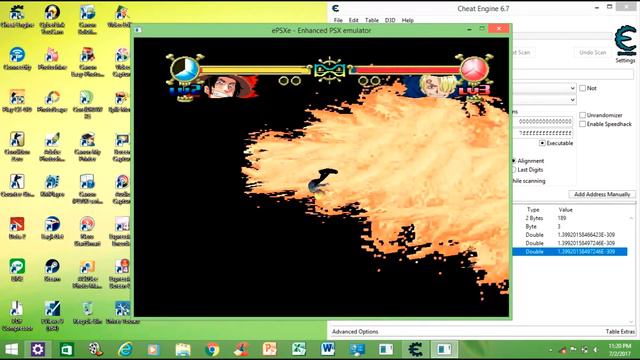Click the ePSXe window title icon
The height and width of the screenshot is (360, 640).
click(x=138, y=30)
